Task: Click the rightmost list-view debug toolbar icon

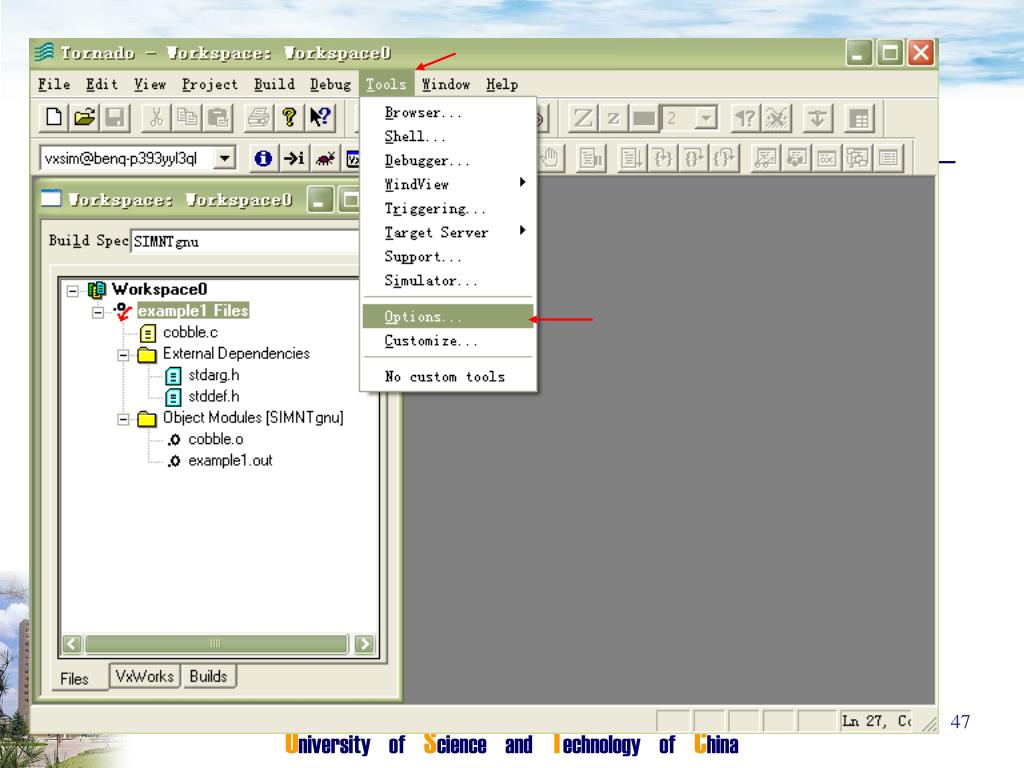Action: [888, 158]
